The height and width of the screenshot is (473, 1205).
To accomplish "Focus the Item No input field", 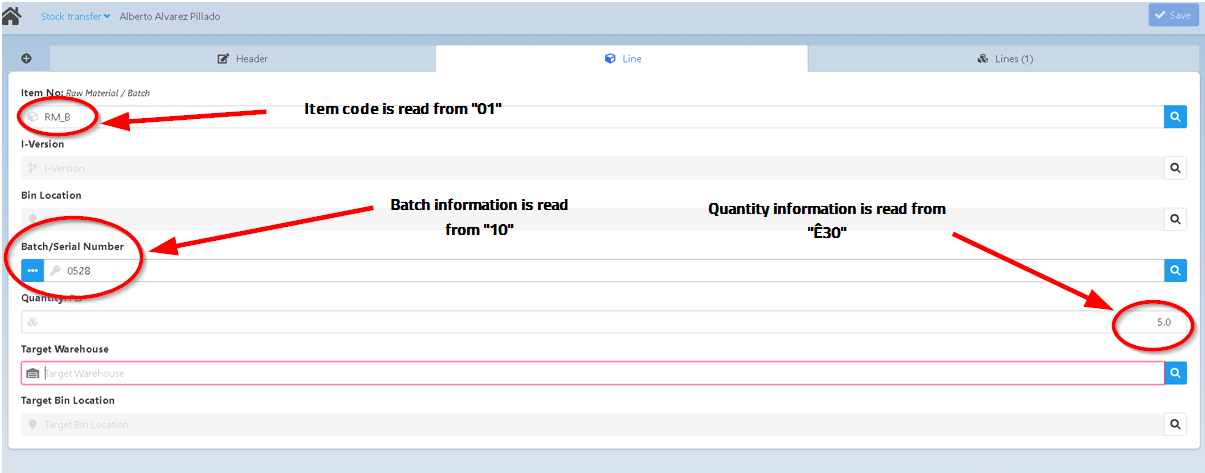I will coord(600,117).
